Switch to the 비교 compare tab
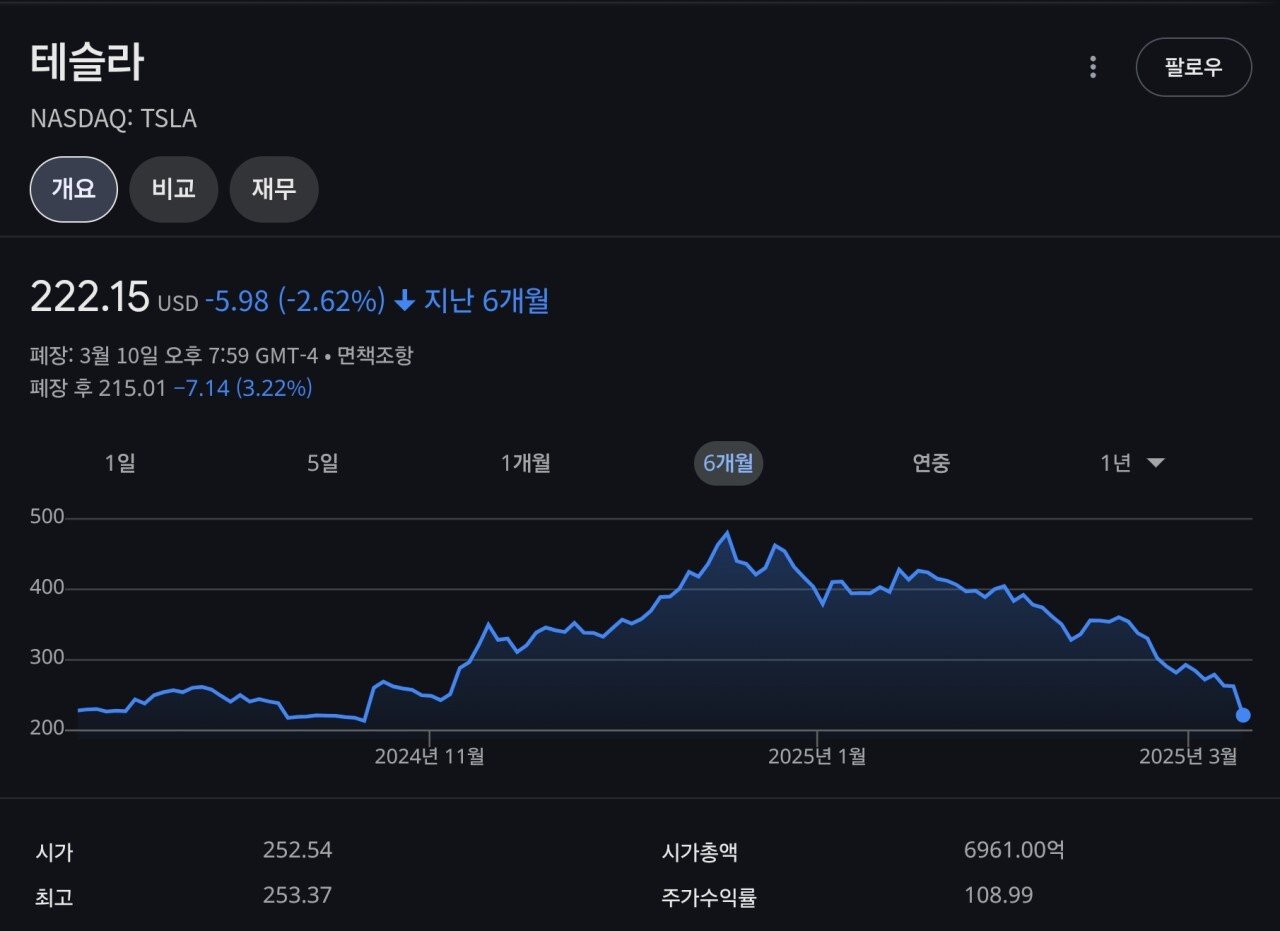The image size is (1280, 931). pyautogui.click(x=173, y=189)
